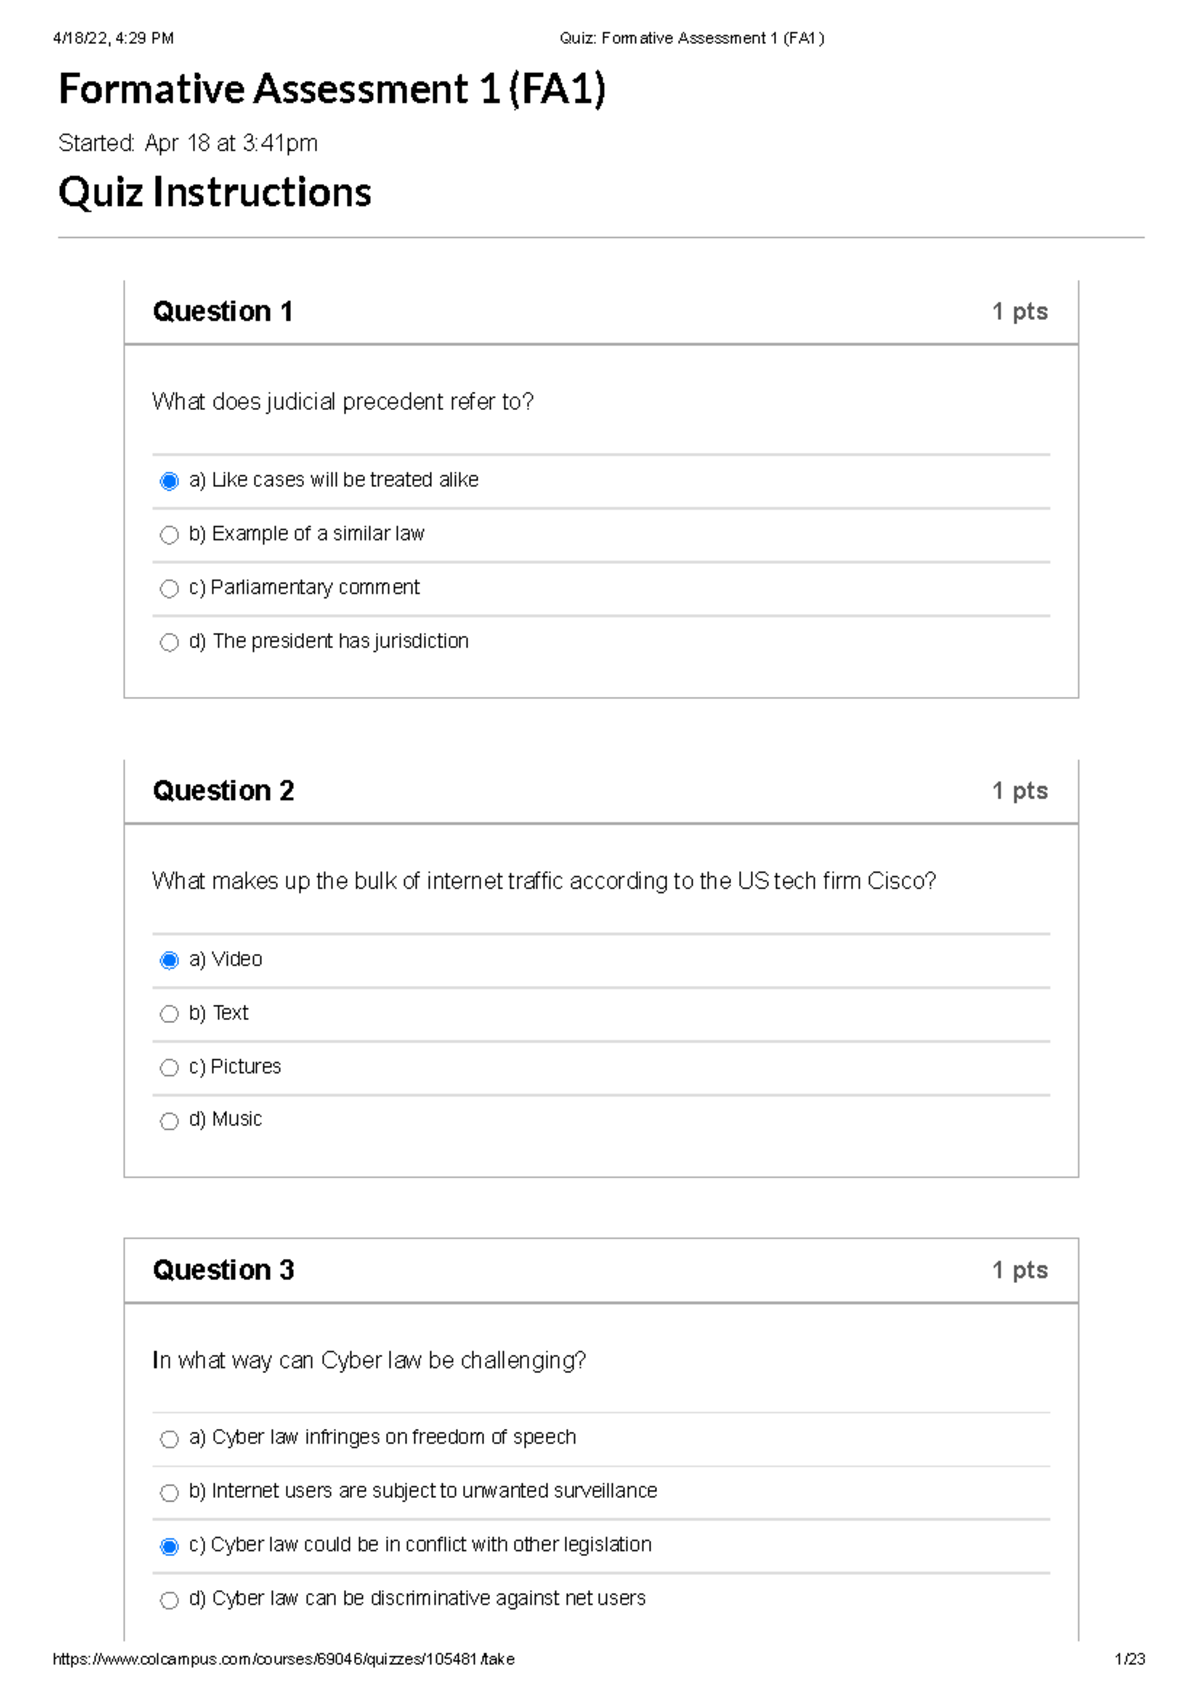Pick d) Music for Cisco question
1200x1698 pixels.
(169, 1121)
